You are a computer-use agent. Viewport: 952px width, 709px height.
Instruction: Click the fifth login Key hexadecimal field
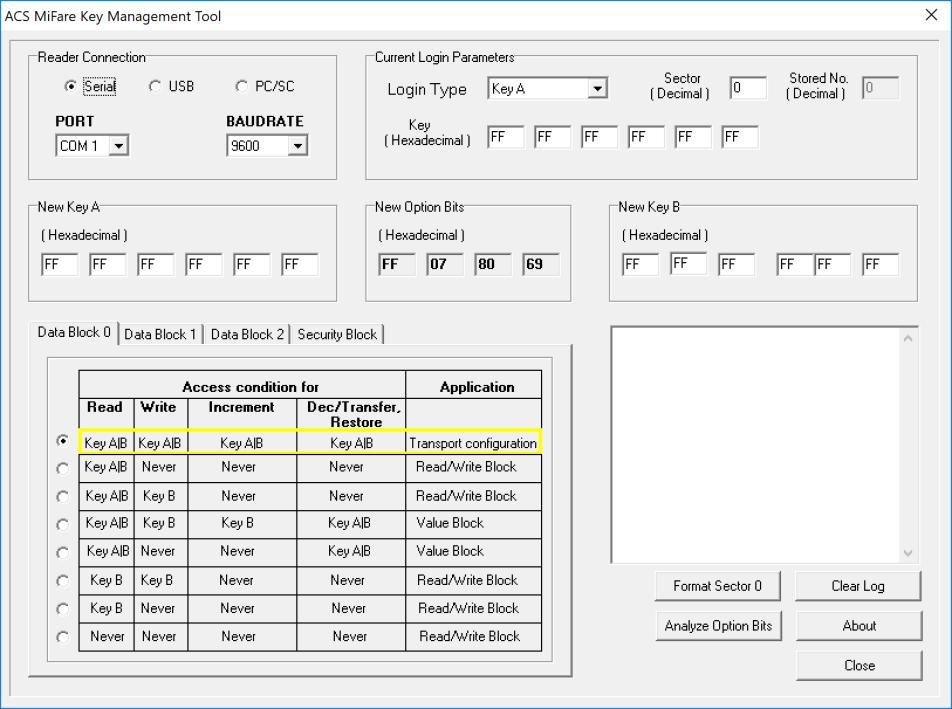[x=693, y=137]
